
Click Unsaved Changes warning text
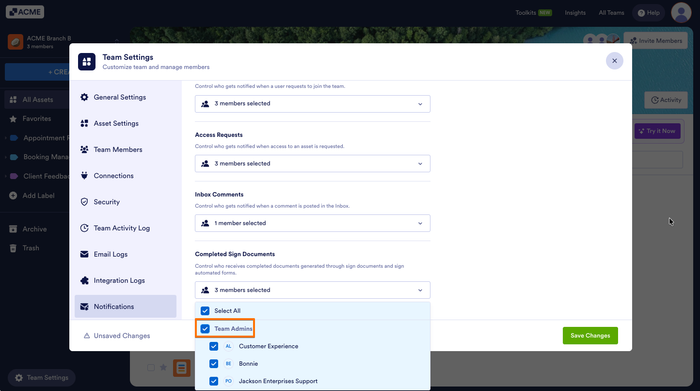121,336
